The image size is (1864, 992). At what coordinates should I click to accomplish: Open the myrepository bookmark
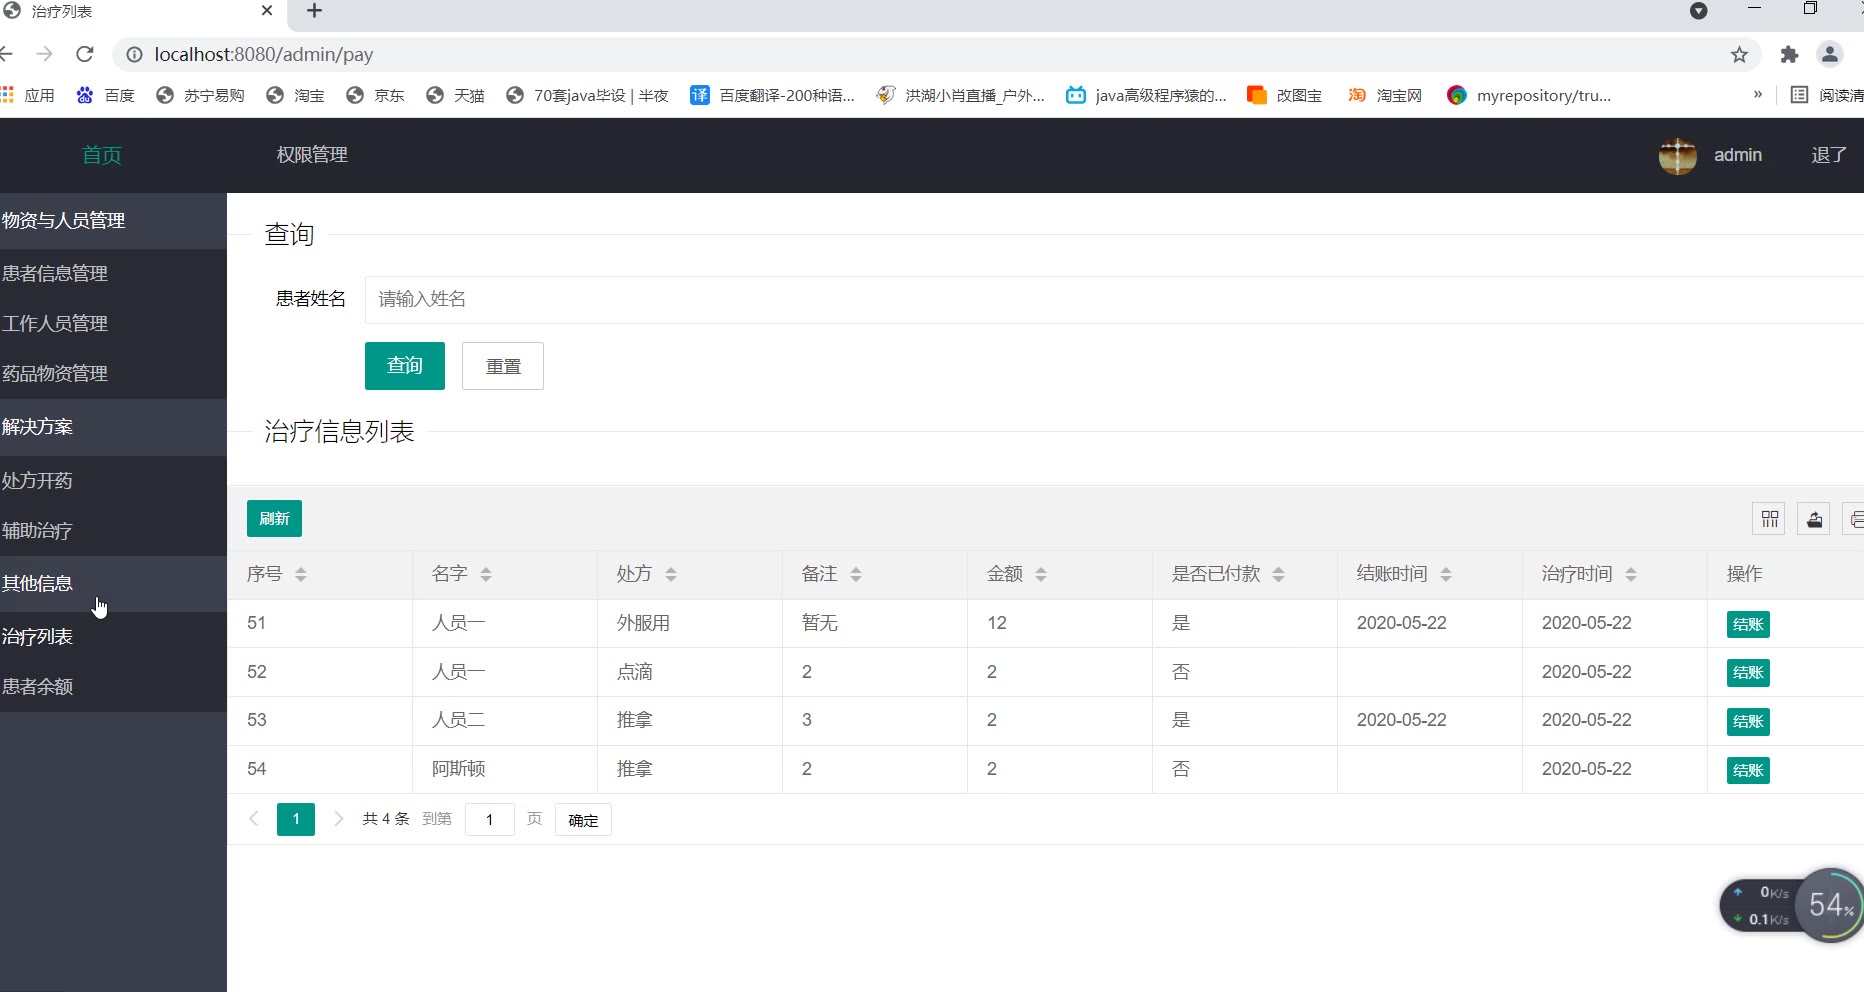click(1529, 95)
